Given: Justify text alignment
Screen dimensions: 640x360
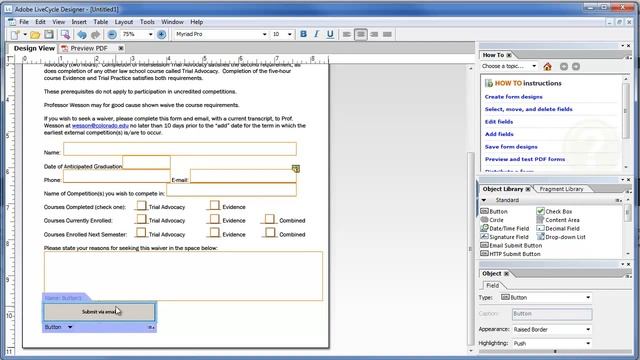Looking at the screenshot, I should click(x=387, y=34).
